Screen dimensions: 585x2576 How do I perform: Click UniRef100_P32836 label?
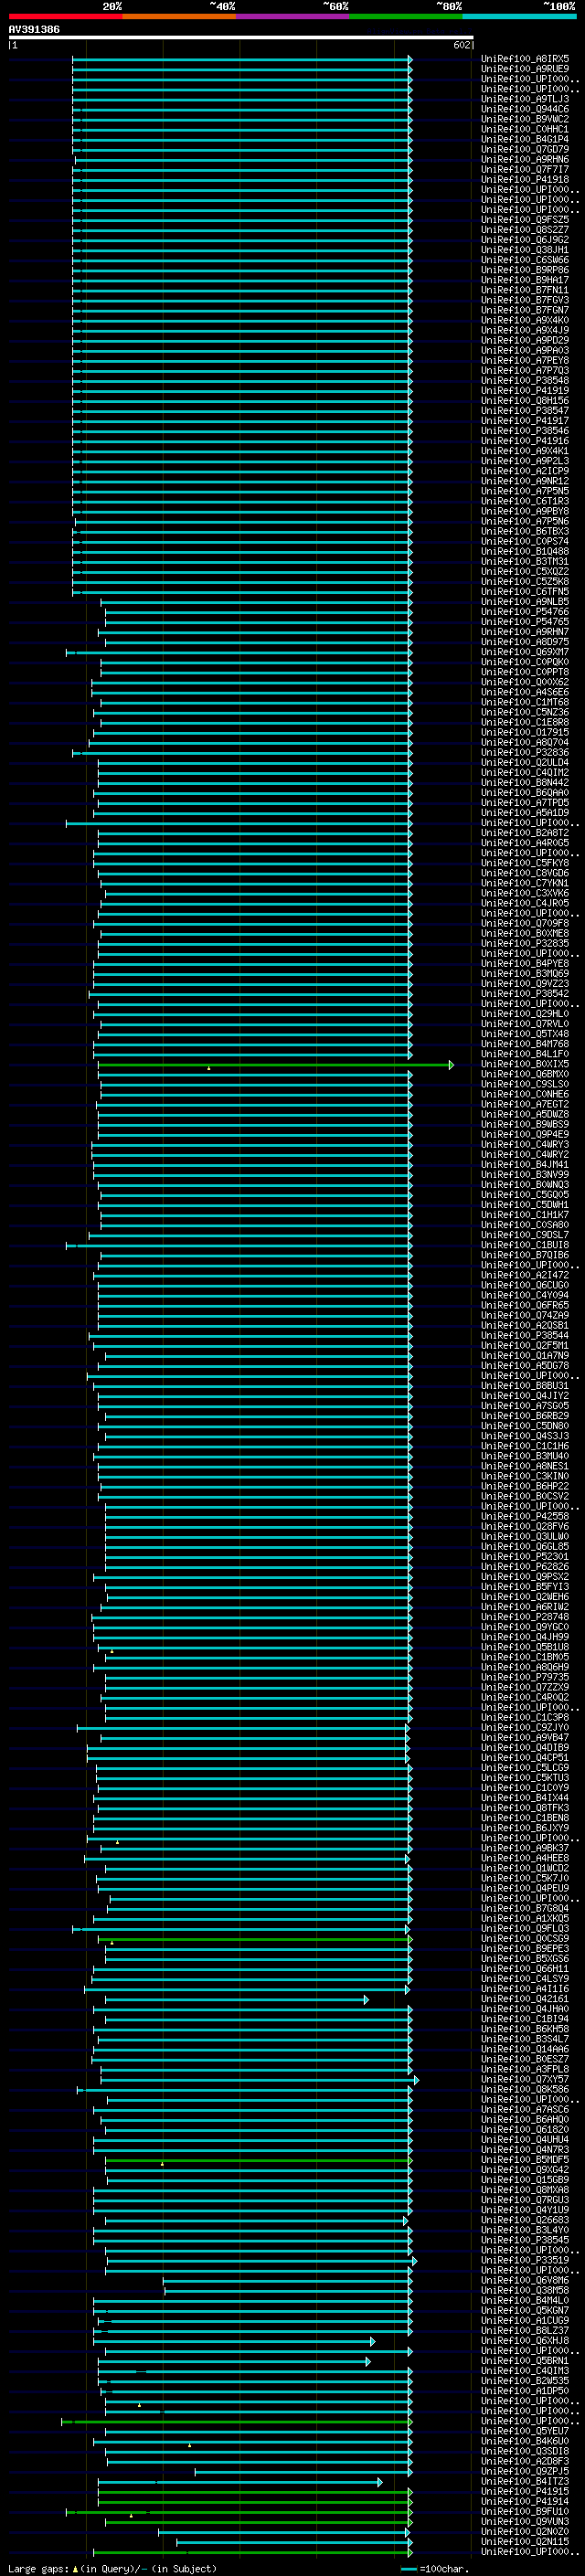pyautogui.click(x=525, y=752)
